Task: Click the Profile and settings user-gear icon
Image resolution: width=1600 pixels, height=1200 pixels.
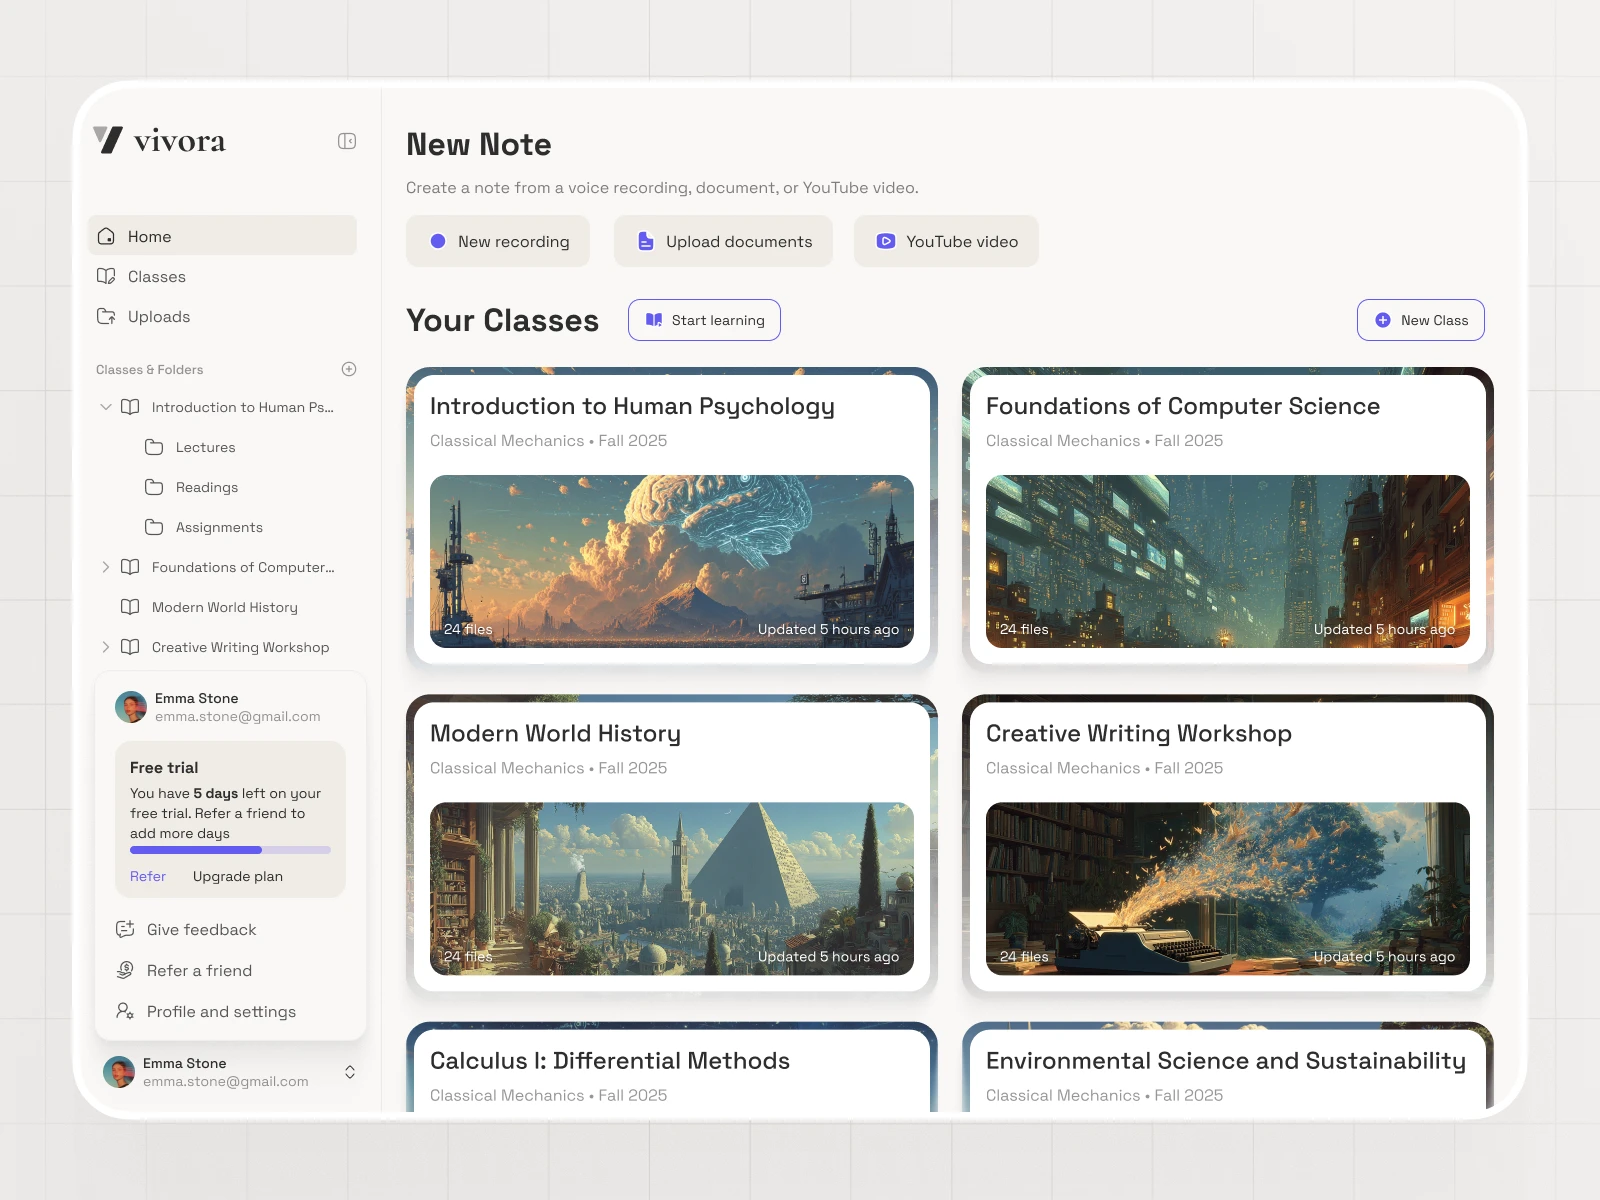Action: pos(125,1011)
